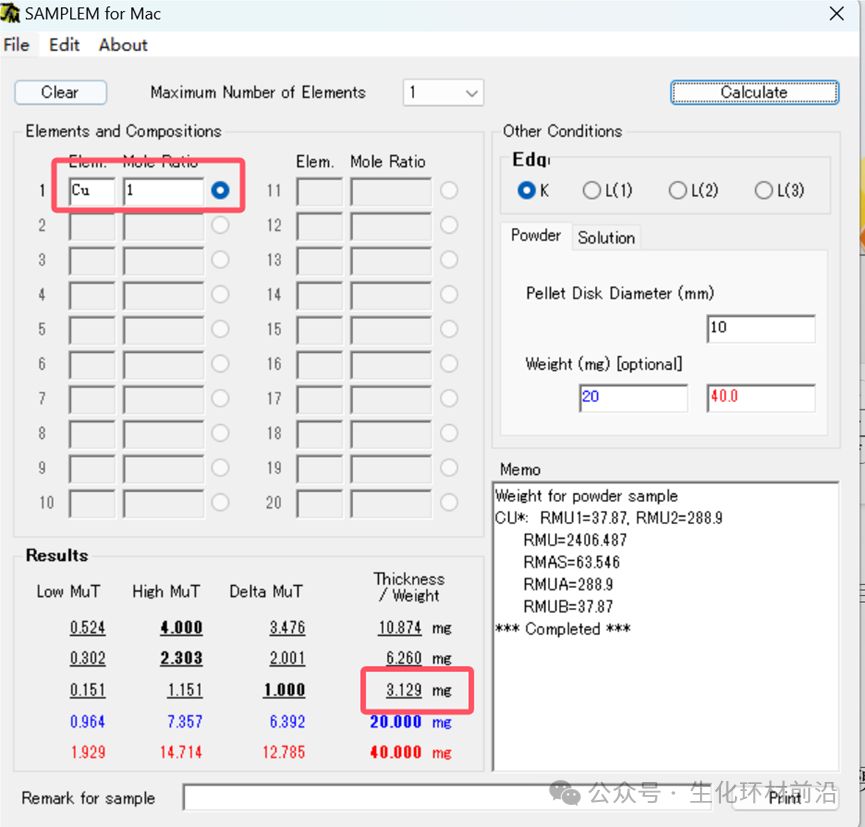
Task: Select the row 1 element radio button
Action: 220,190
